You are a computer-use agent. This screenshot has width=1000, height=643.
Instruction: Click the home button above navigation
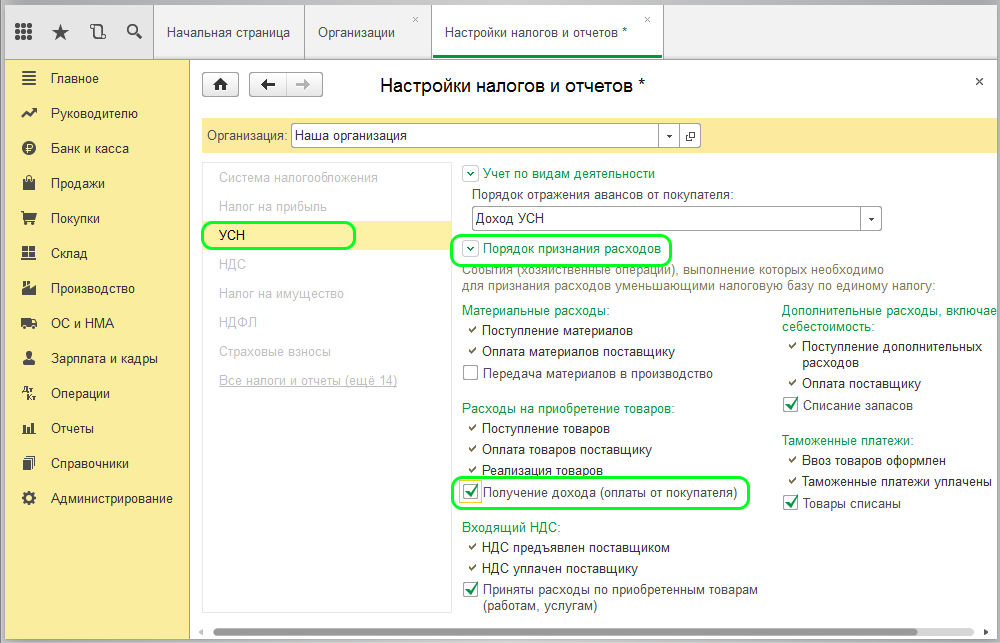[220, 84]
